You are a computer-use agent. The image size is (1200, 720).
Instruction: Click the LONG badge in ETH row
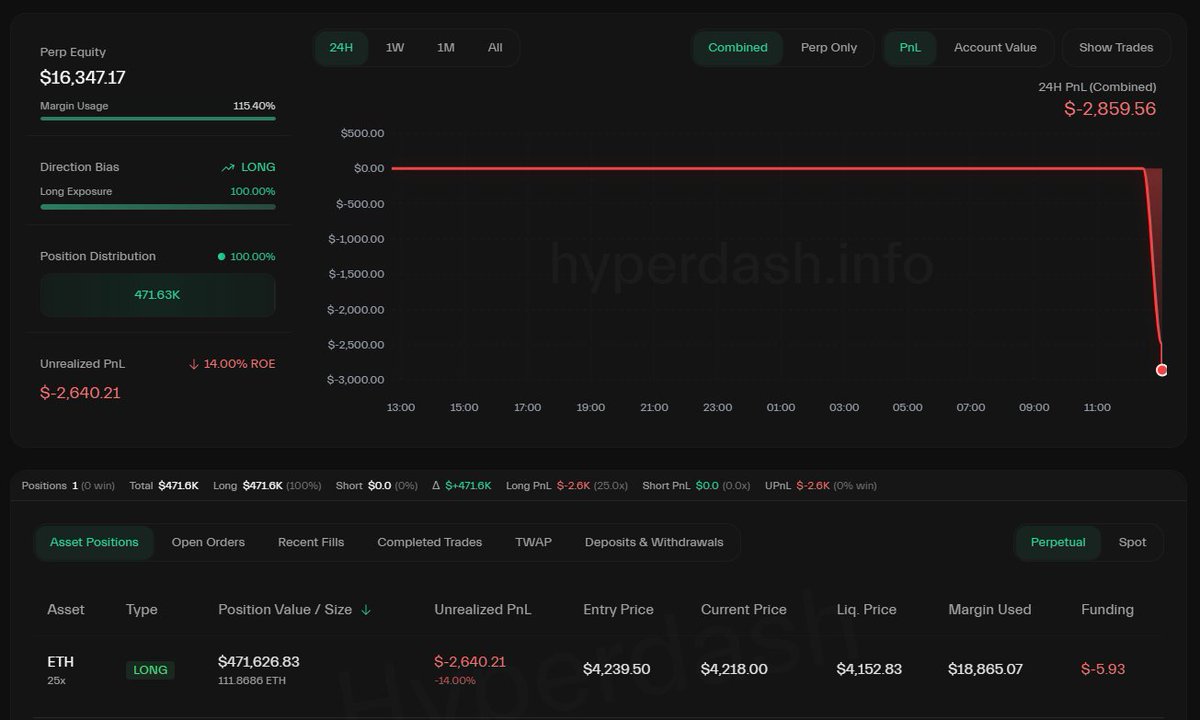click(150, 670)
